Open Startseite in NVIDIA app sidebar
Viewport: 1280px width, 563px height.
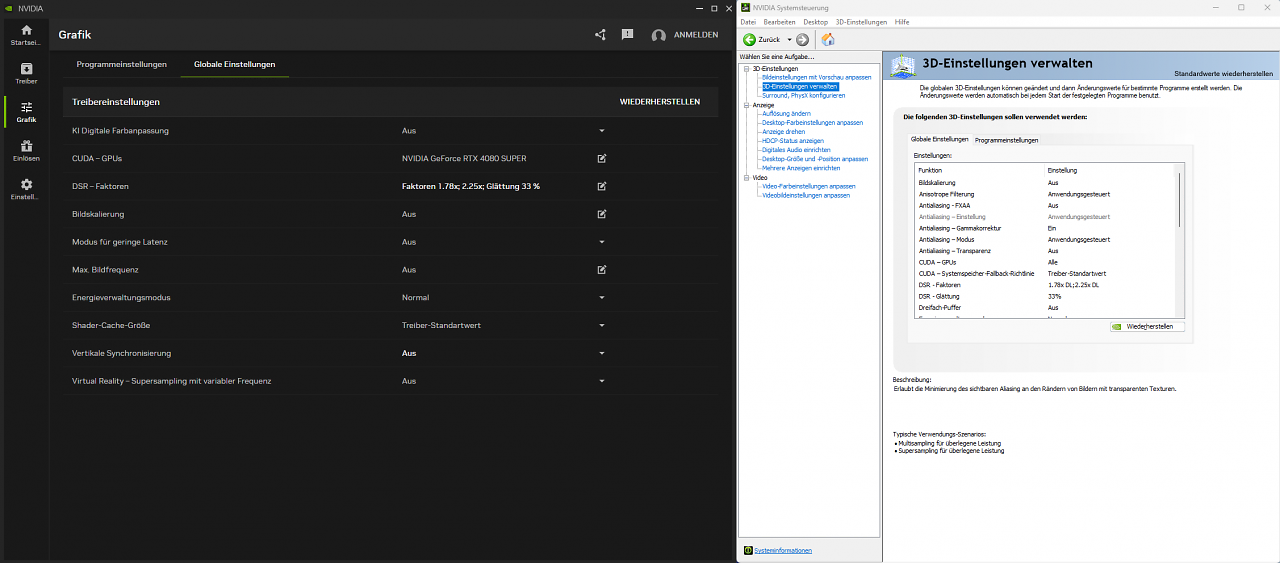pos(26,35)
